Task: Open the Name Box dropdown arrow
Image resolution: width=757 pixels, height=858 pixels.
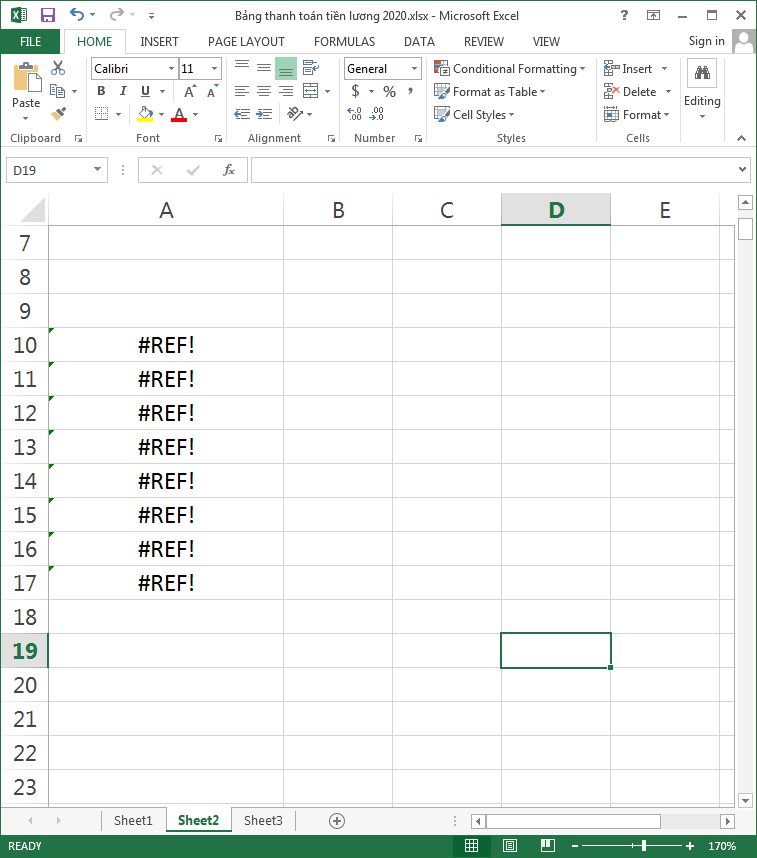Action: click(x=98, y=170)
